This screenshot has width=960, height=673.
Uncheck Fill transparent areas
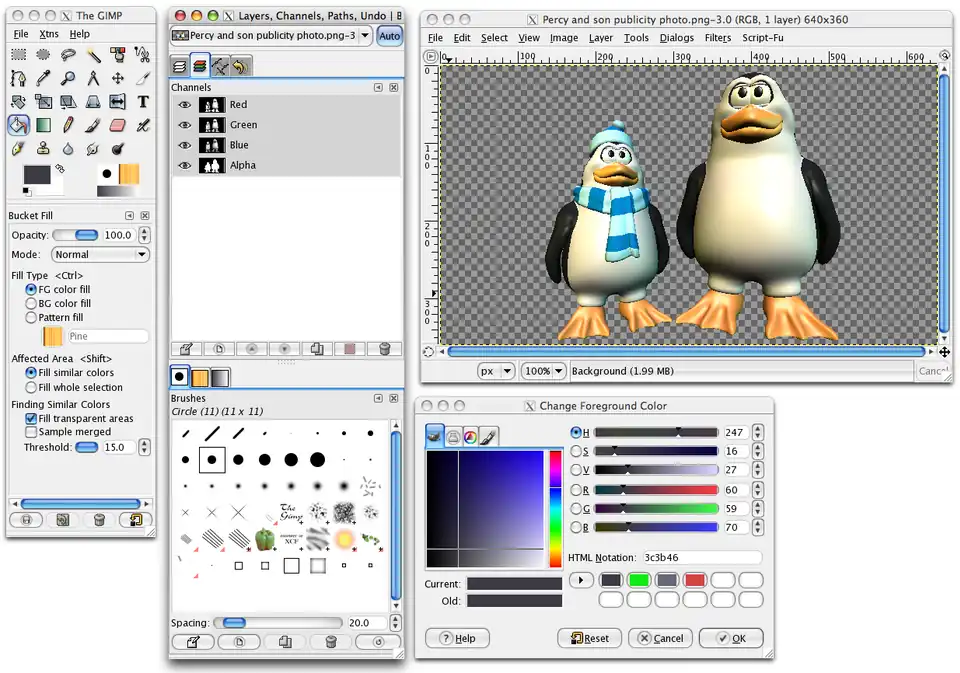click(x=31, y=418)
